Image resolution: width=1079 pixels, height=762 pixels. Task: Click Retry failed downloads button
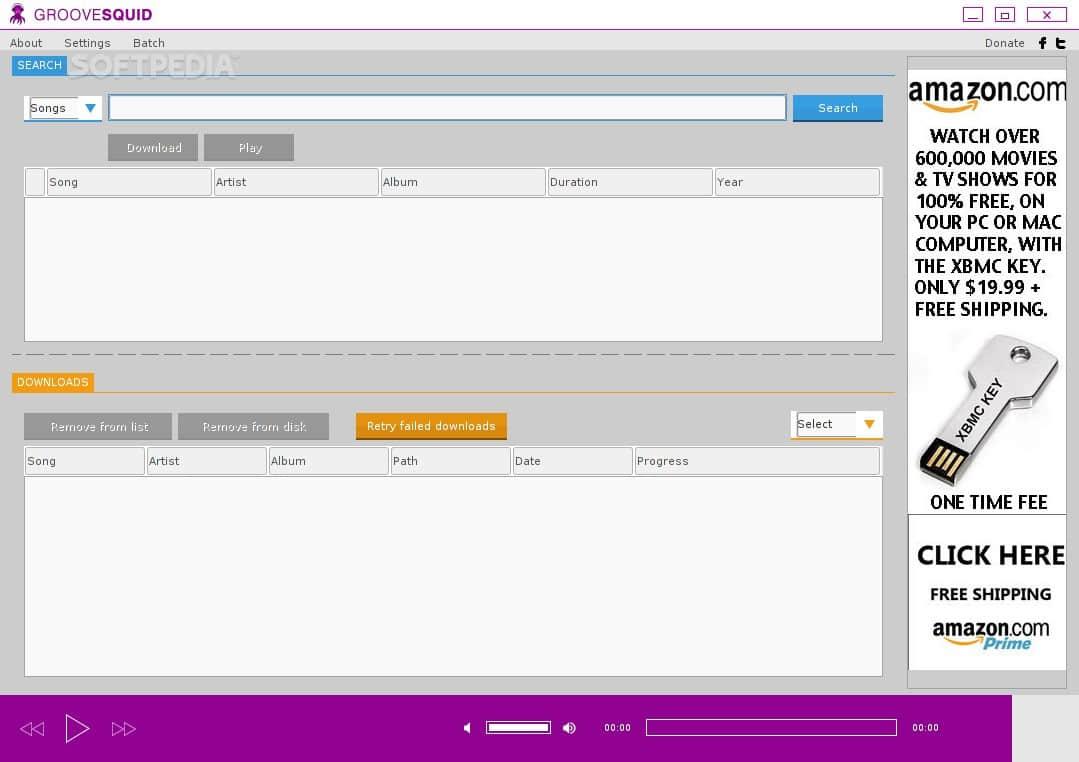[x=431, y=426]
